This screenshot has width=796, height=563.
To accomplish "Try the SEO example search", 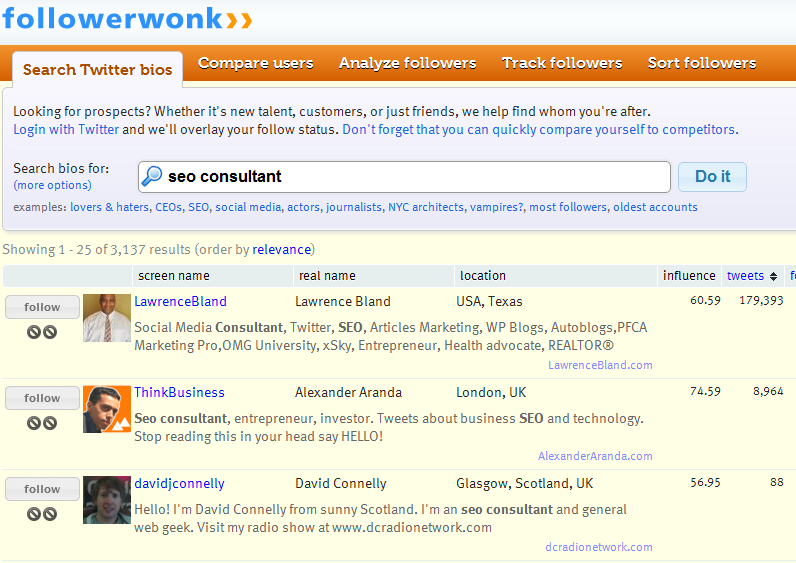I will pos(198,207).
